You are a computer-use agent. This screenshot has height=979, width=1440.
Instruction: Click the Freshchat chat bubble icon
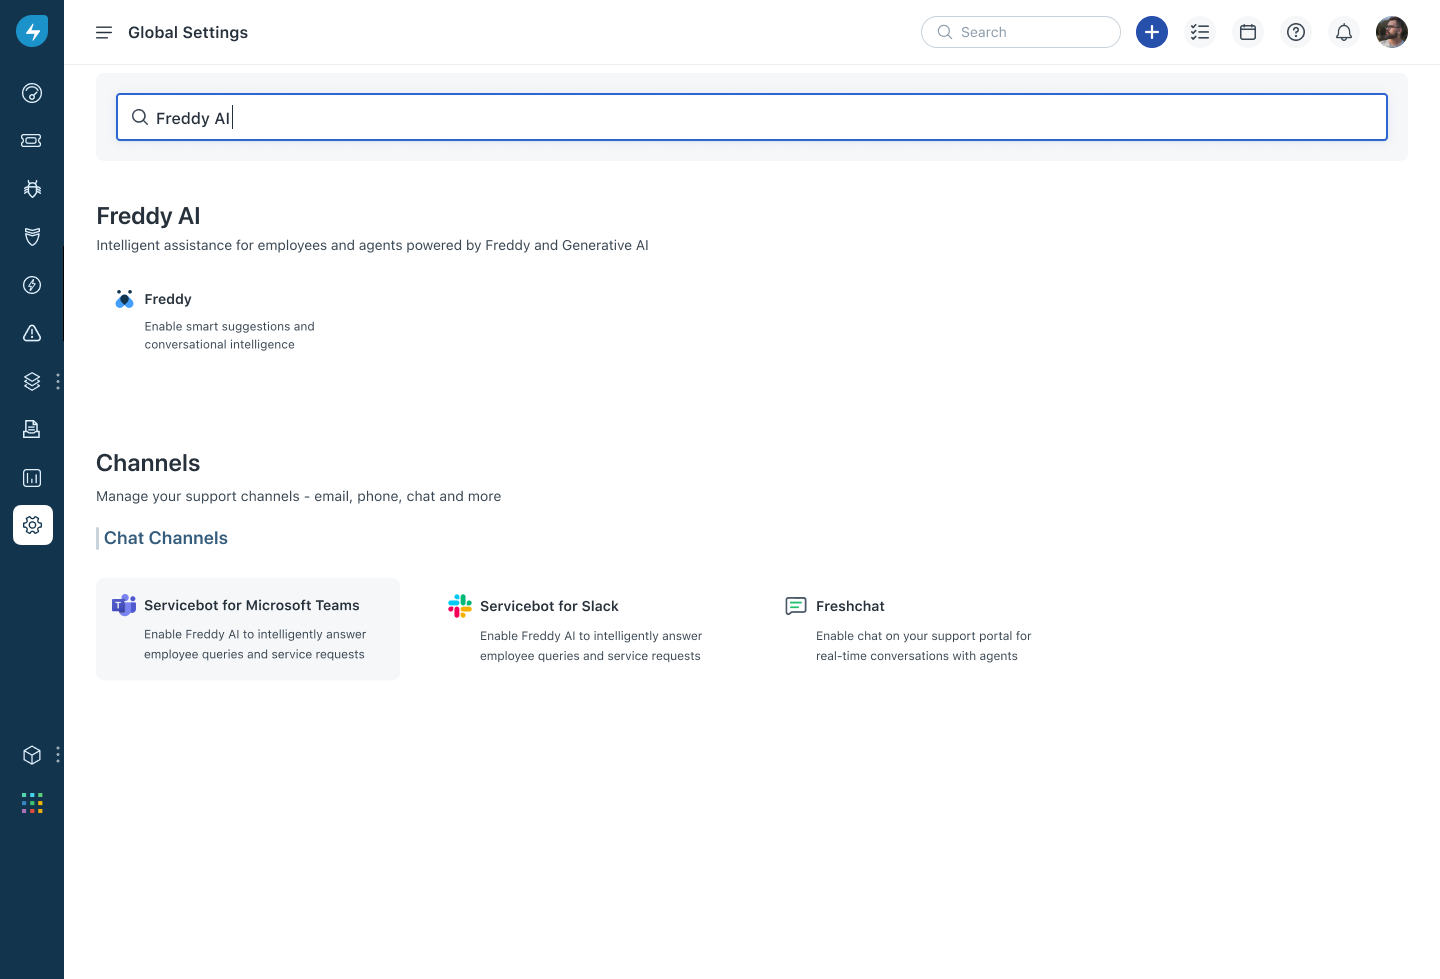point(796,606)
